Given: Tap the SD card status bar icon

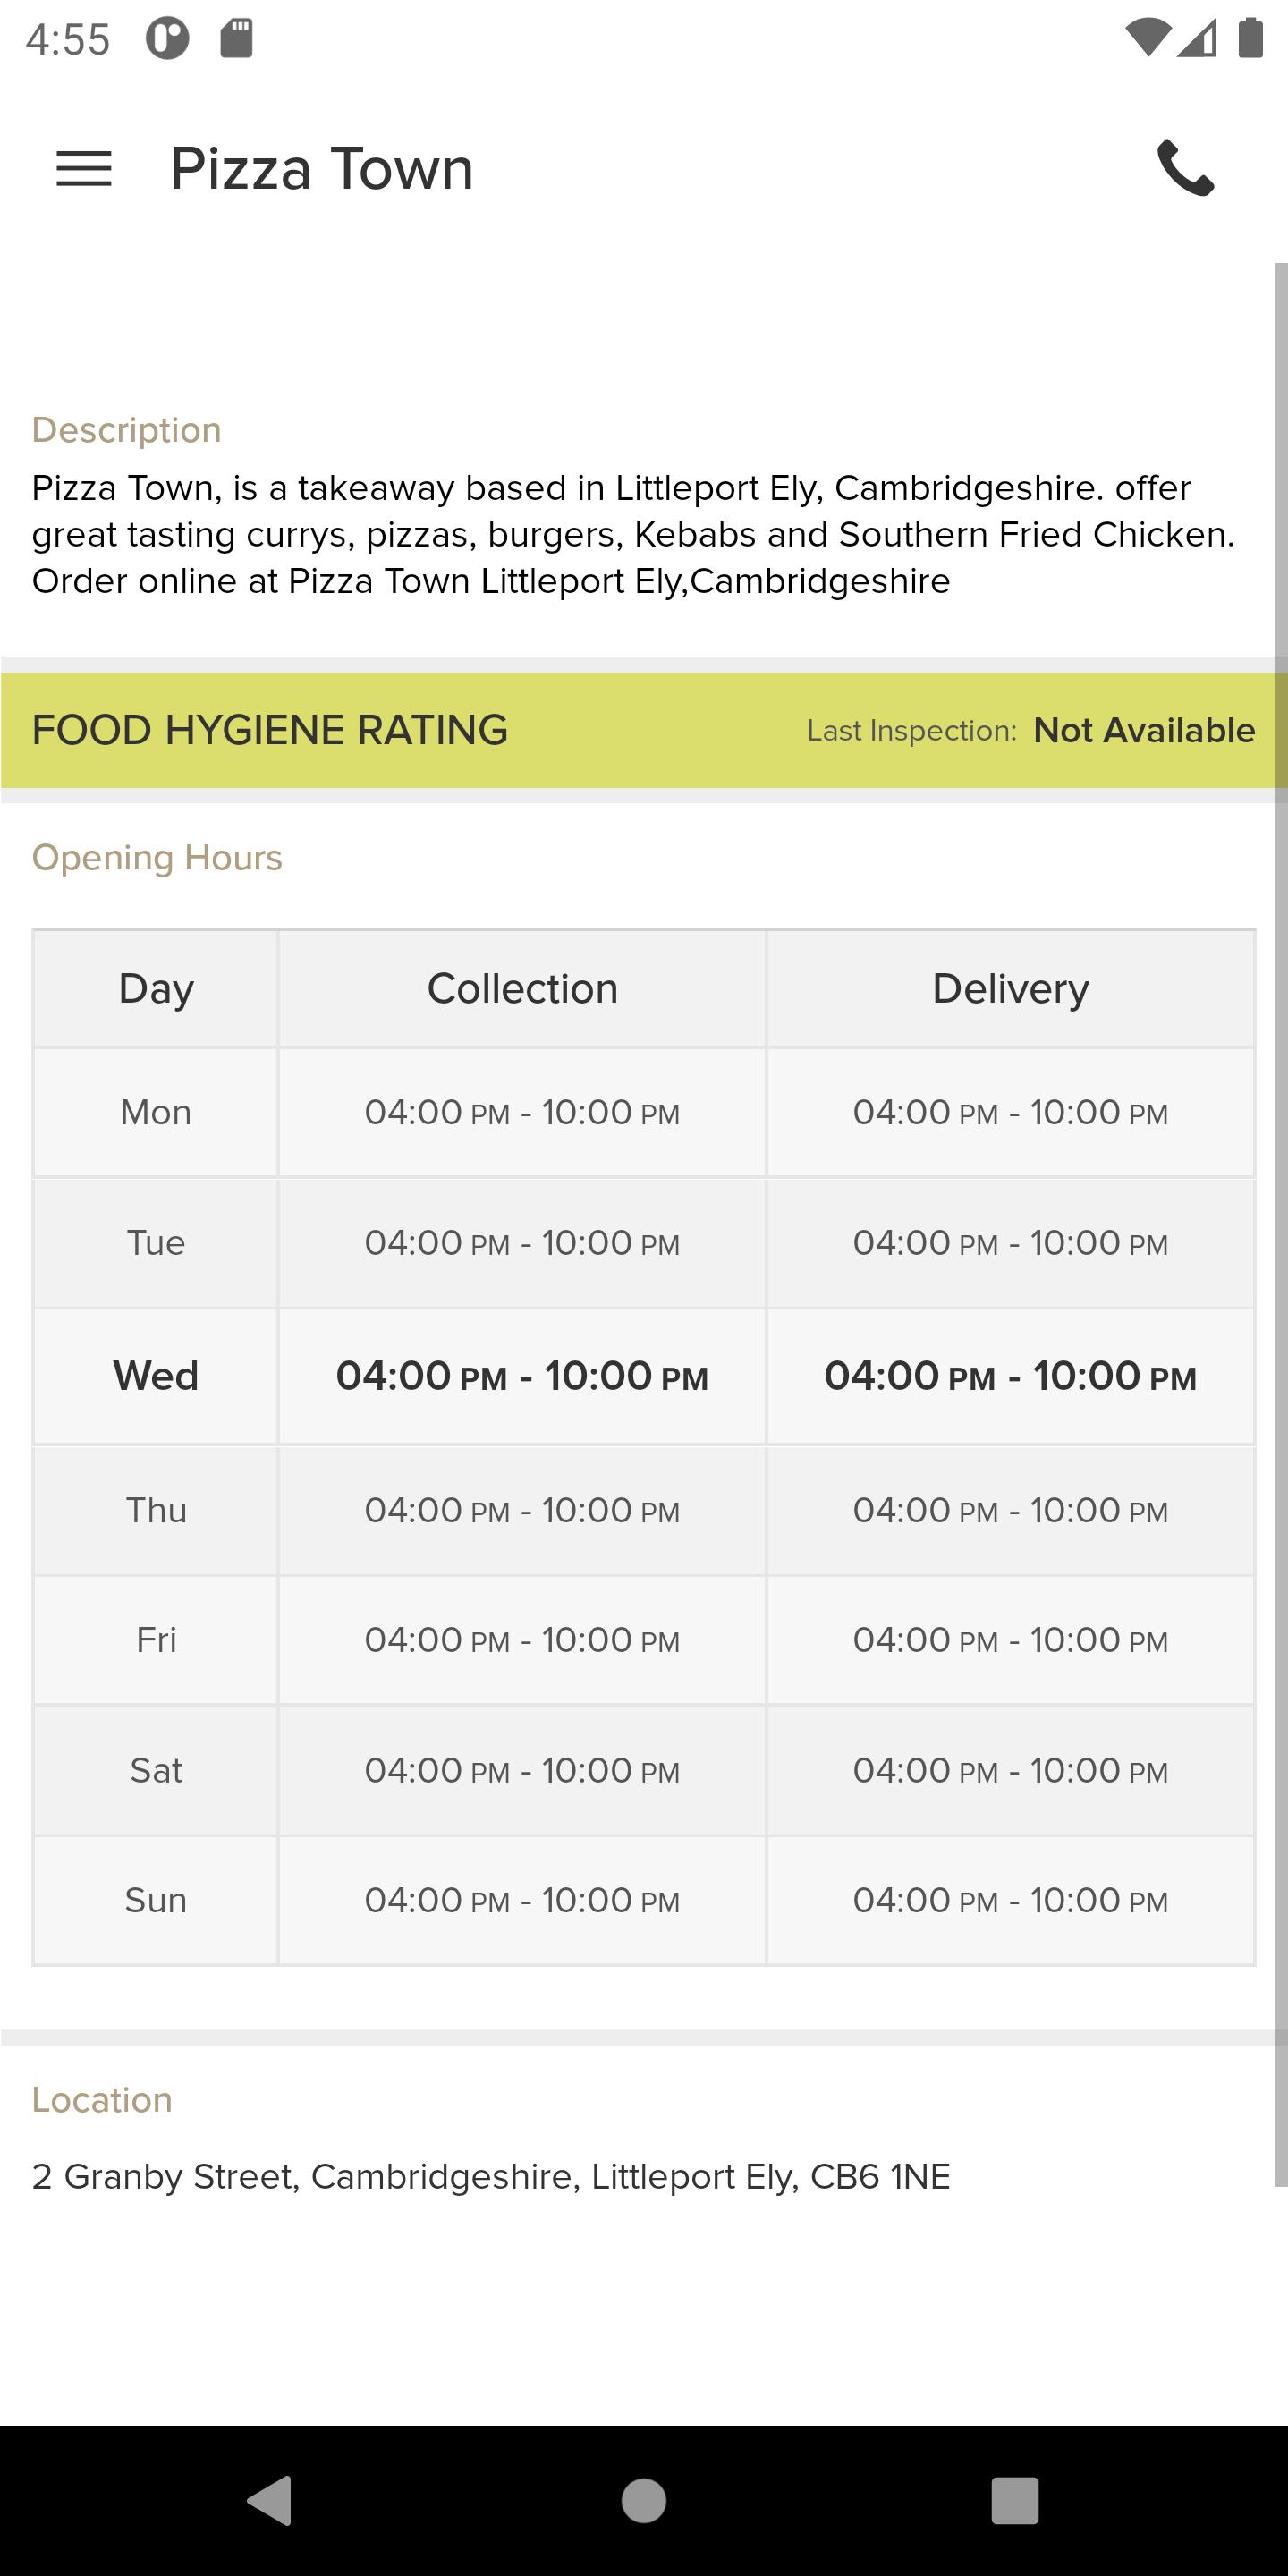Looking at the screenshot, I should tap(236, 39).
